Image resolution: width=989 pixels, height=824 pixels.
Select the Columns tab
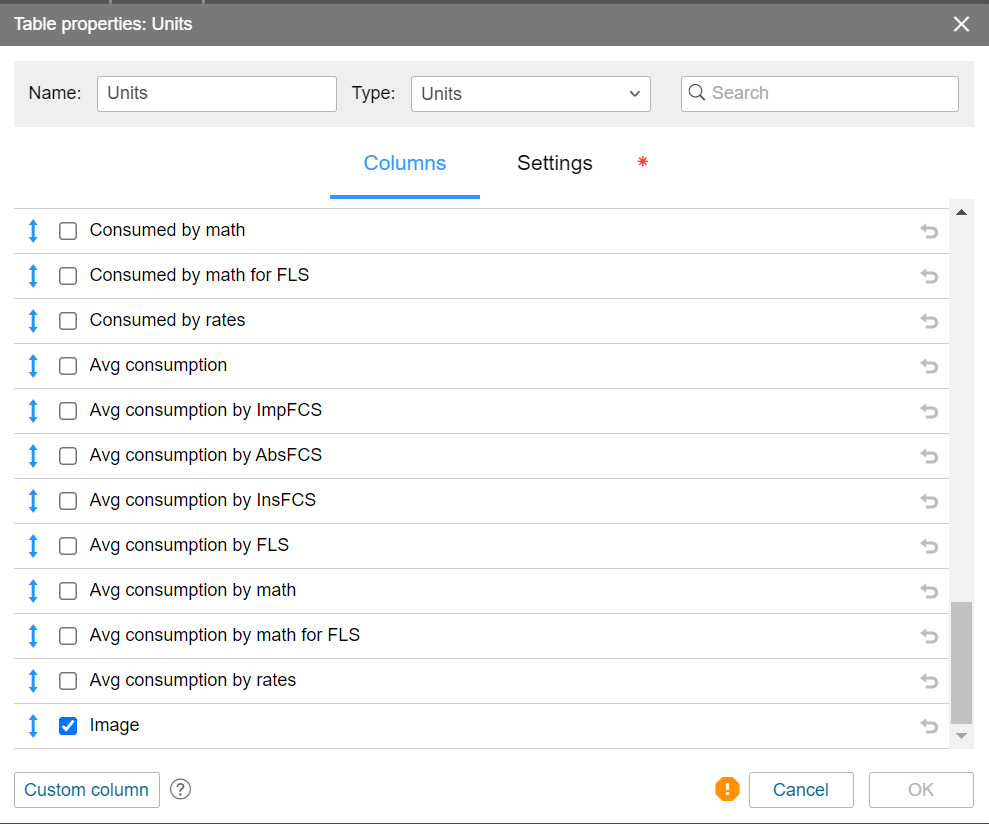click(x=404, y=163)
